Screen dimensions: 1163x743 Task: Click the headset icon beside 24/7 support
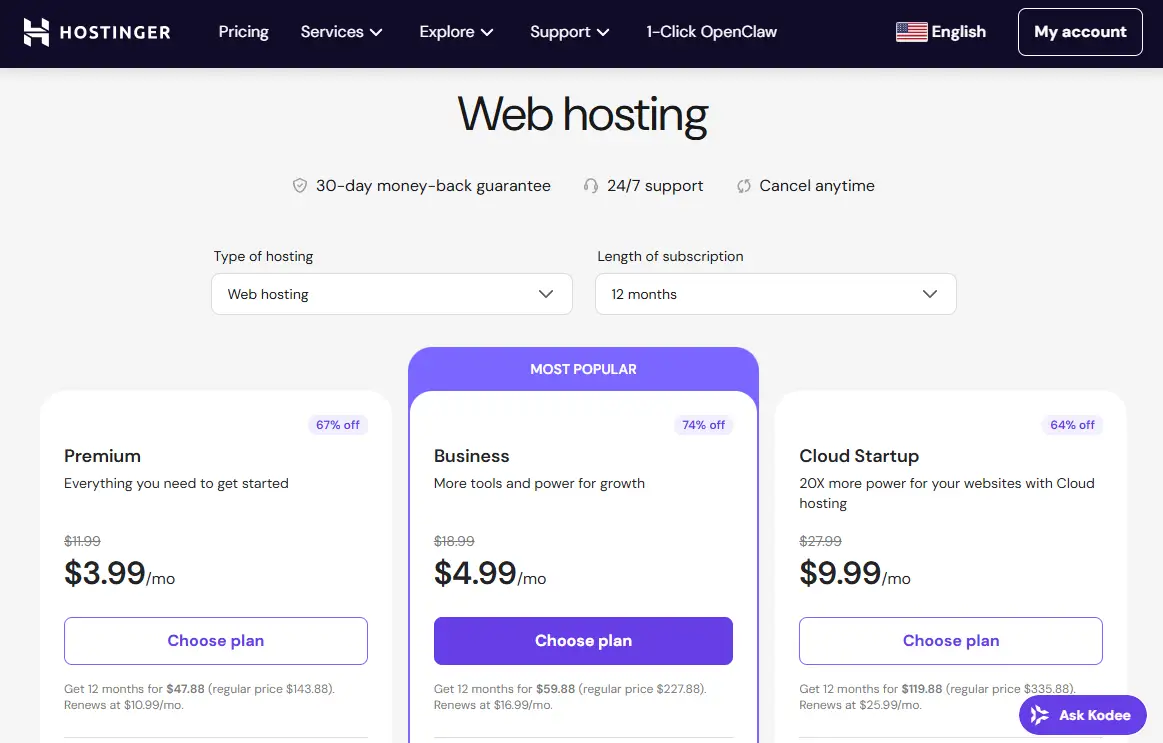590,185
